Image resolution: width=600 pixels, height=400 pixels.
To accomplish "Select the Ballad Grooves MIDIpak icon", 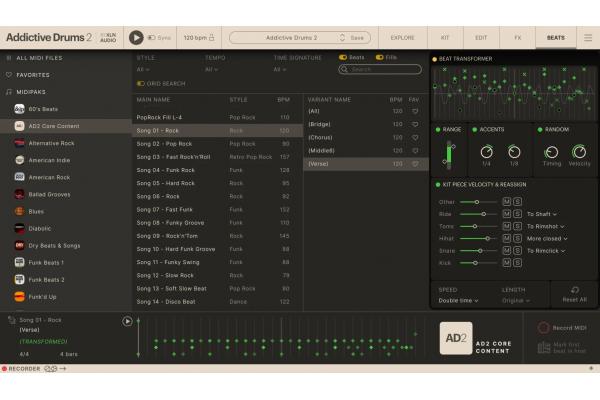I will coord(19,194).
